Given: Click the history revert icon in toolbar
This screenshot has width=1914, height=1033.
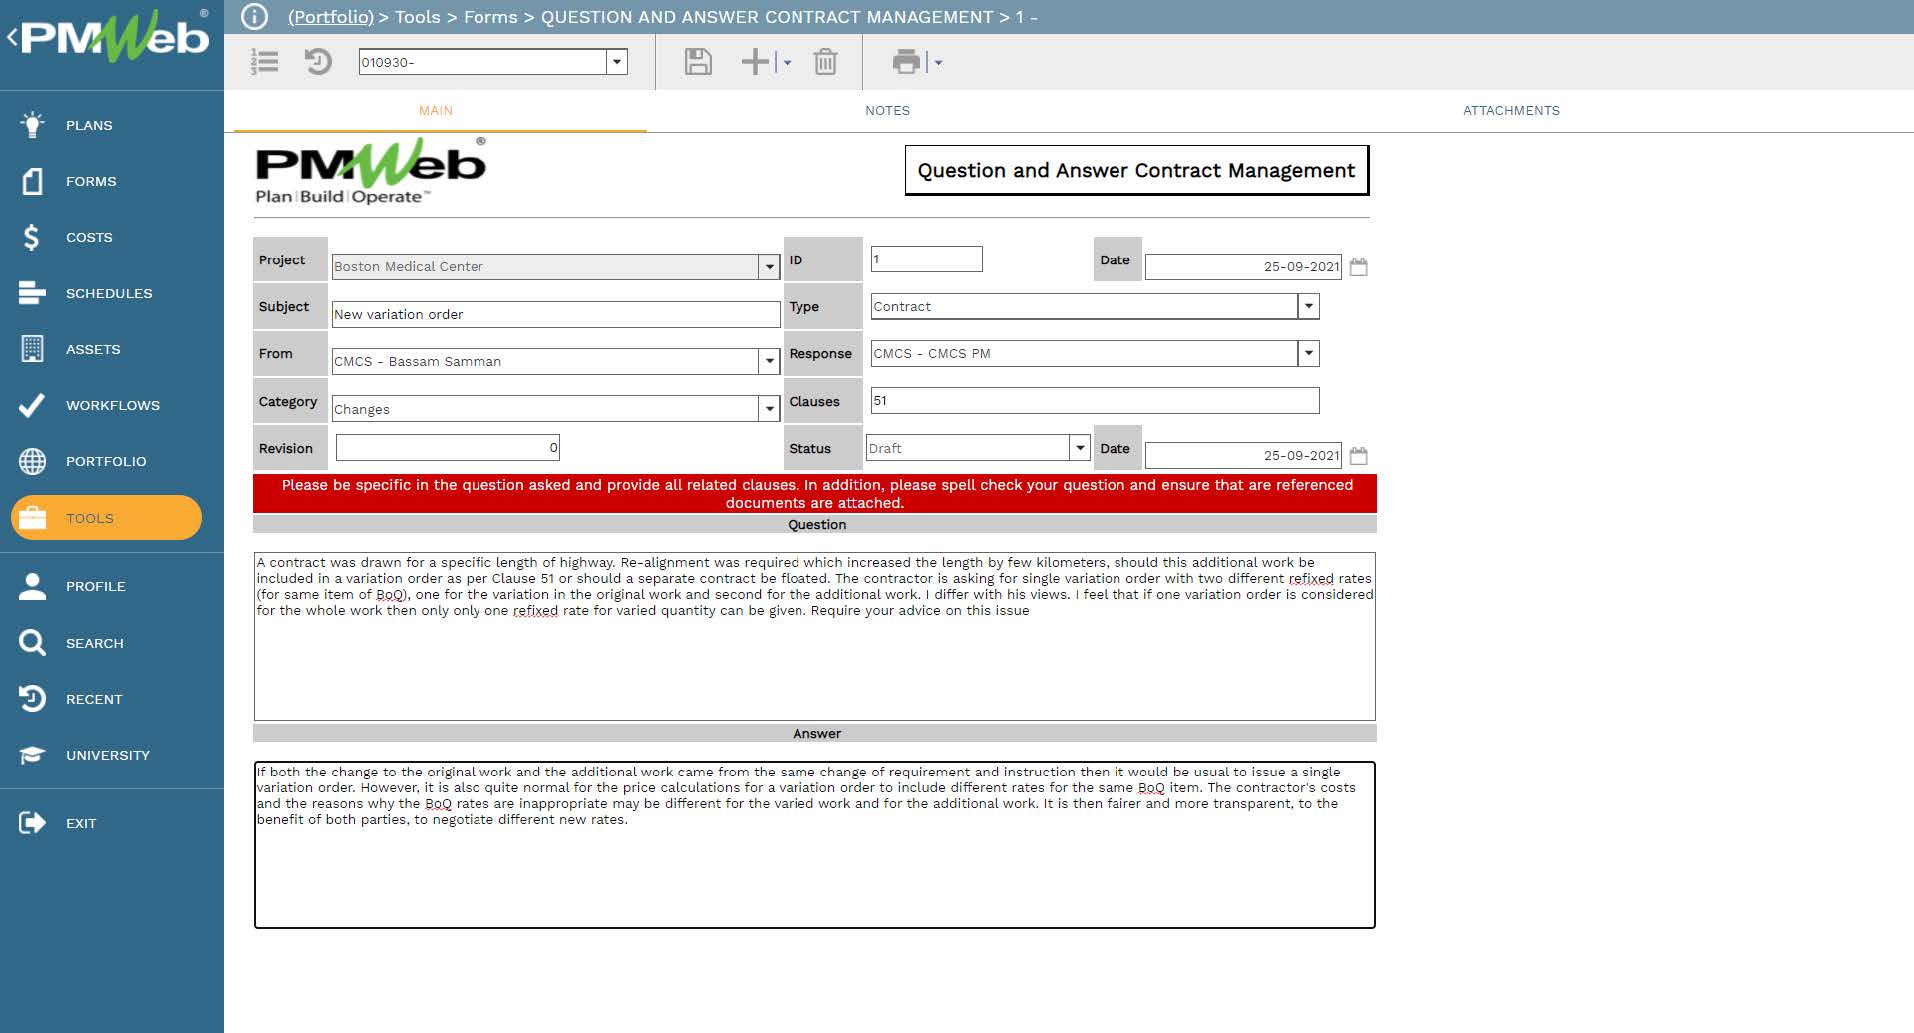Looking at the screenshot, I should pos(318,62).
